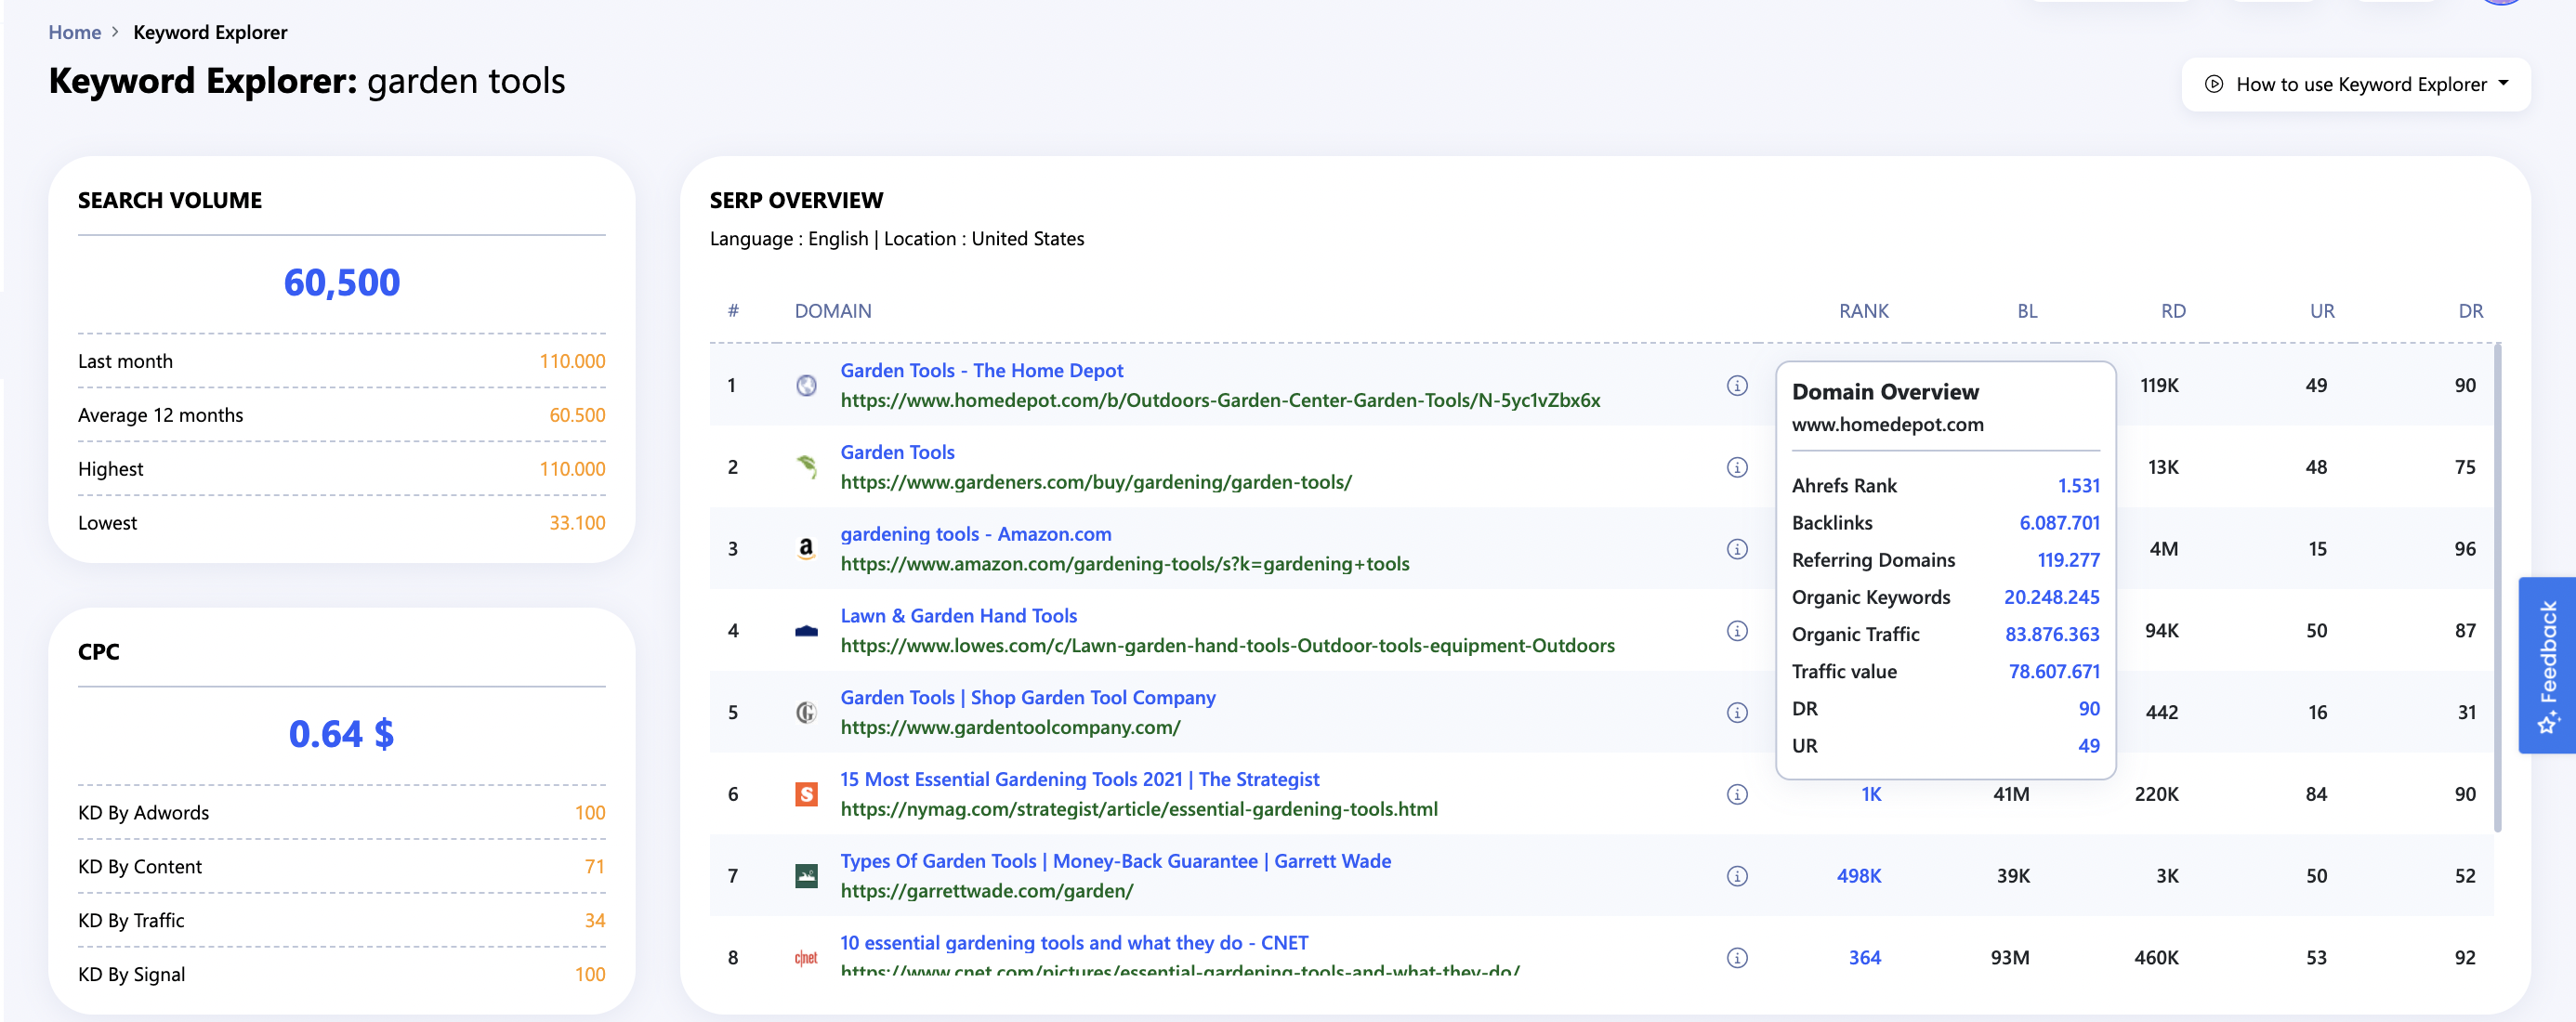Click the Feedback side tab
The image size is (2576, 1022).
coord(2547,665)
